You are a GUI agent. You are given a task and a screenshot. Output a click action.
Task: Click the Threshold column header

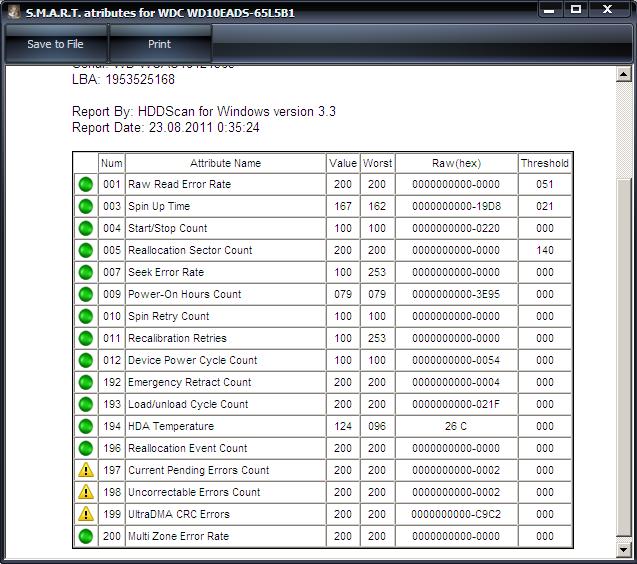point(544,163)
